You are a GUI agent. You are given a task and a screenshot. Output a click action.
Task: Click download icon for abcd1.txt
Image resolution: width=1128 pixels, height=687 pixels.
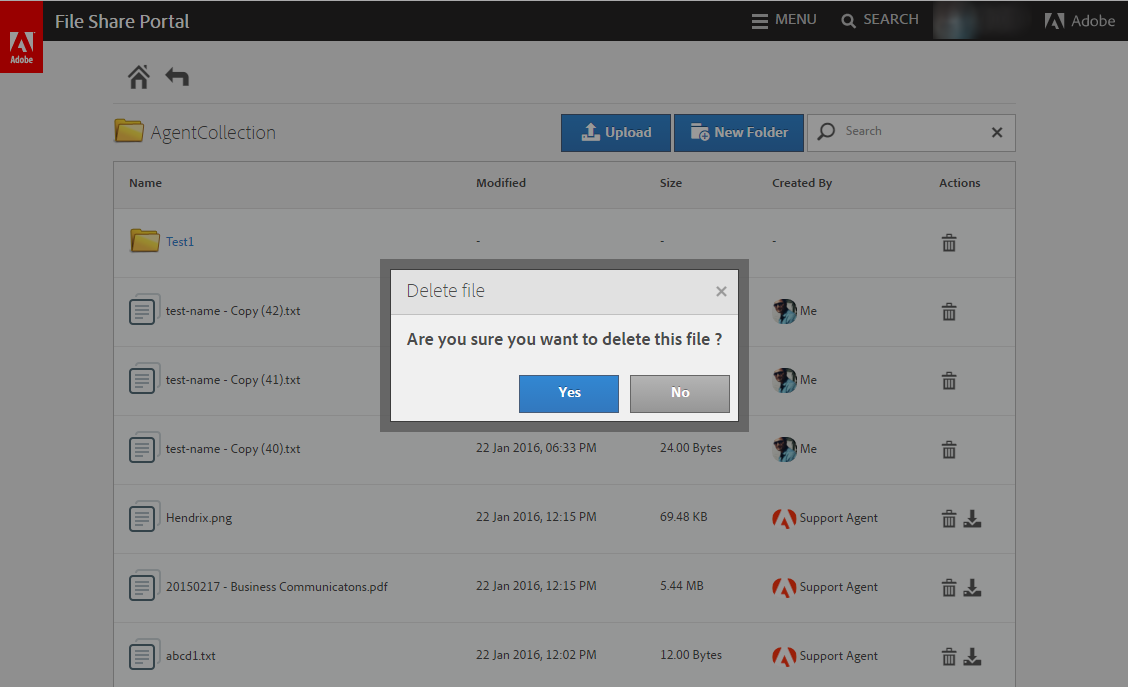[x=972, y=656]
